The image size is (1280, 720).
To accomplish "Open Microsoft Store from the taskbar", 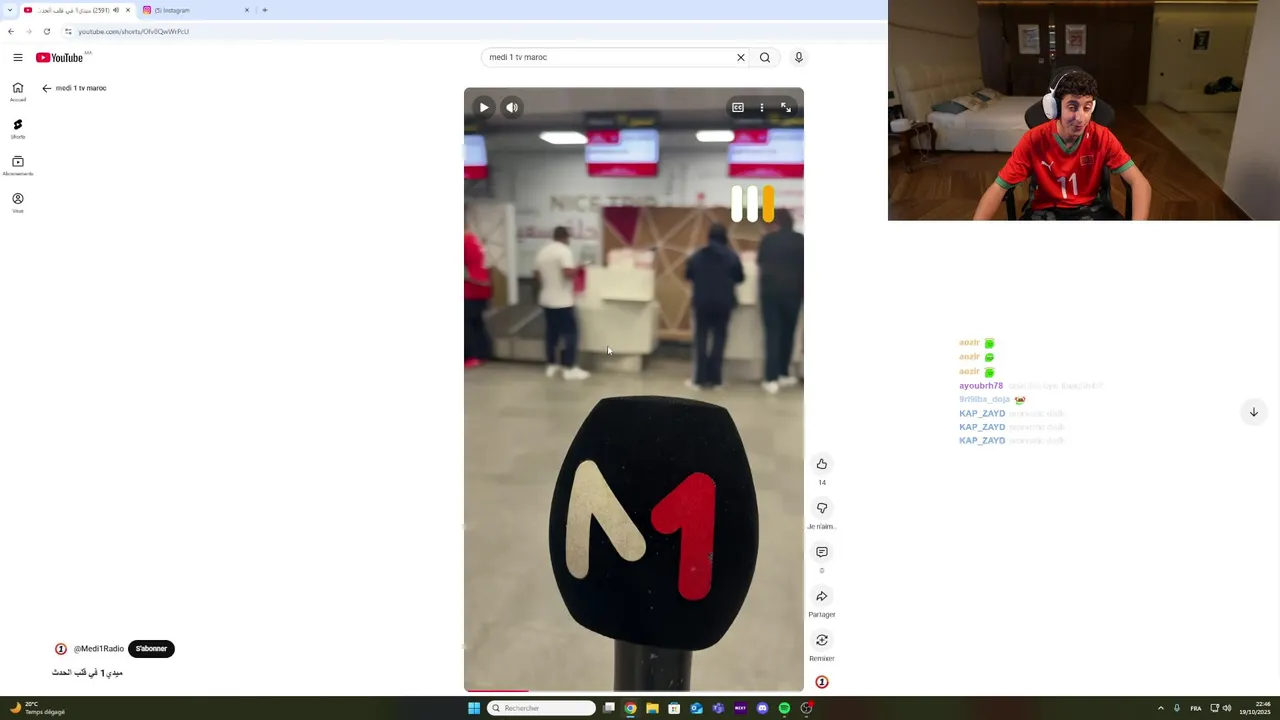I will 674,708.
